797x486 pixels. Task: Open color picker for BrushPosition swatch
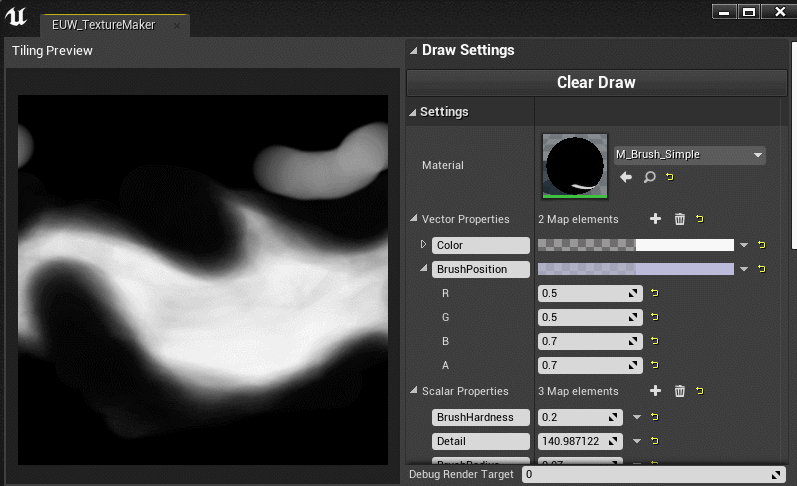pos(635,269)
